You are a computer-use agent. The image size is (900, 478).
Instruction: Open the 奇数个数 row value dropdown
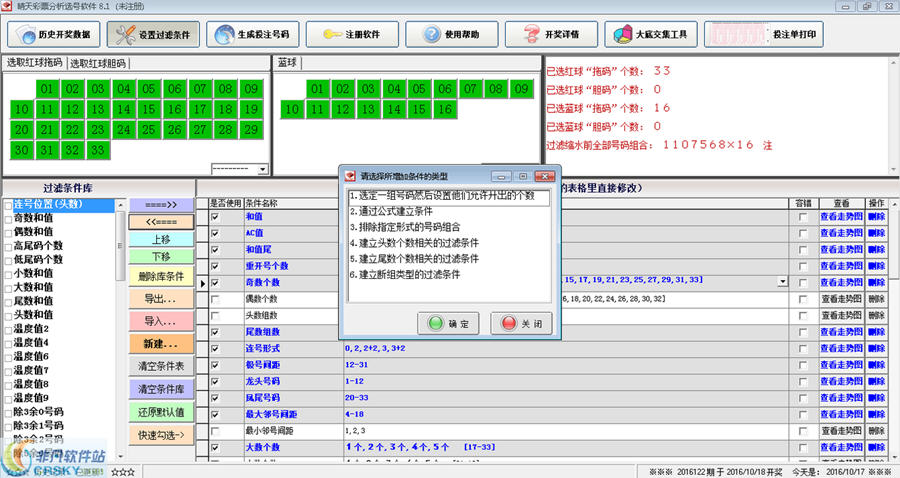click(782, 282)
